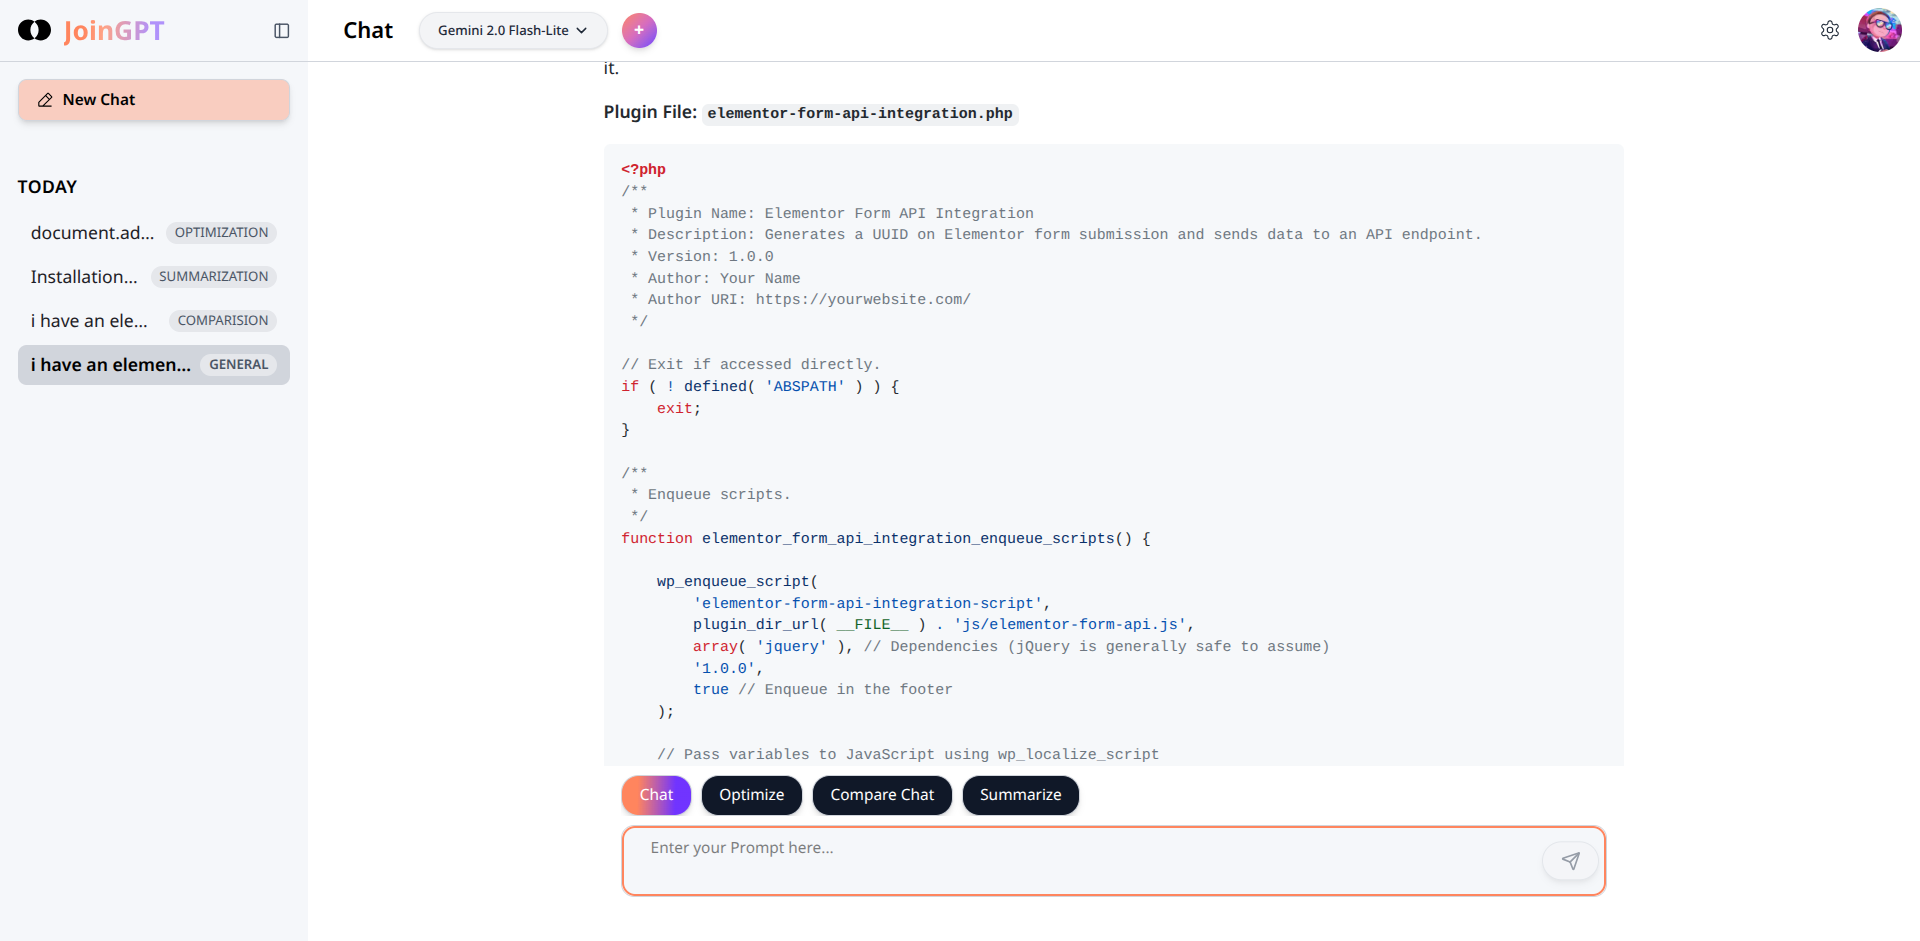
Task: Select the active 'i have an elemen...' chat
Action: click(110, 365)
